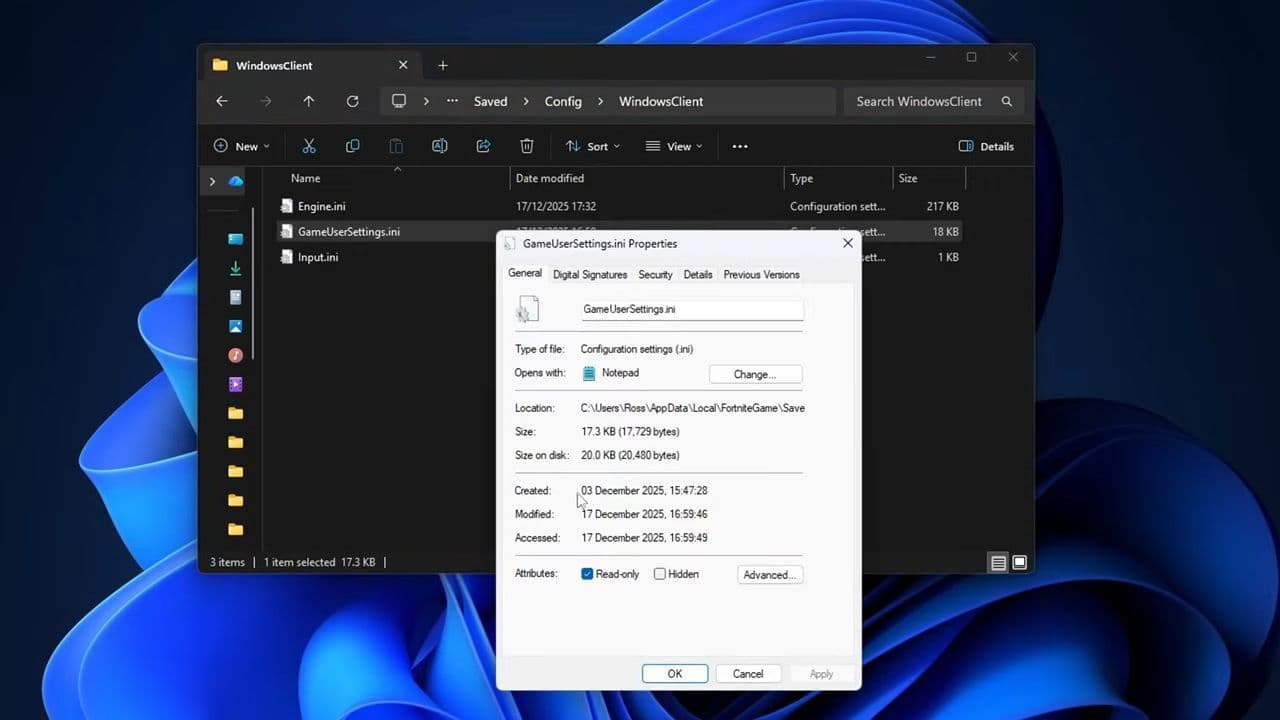Click the Cut scissors icon in toolbar

309,146
